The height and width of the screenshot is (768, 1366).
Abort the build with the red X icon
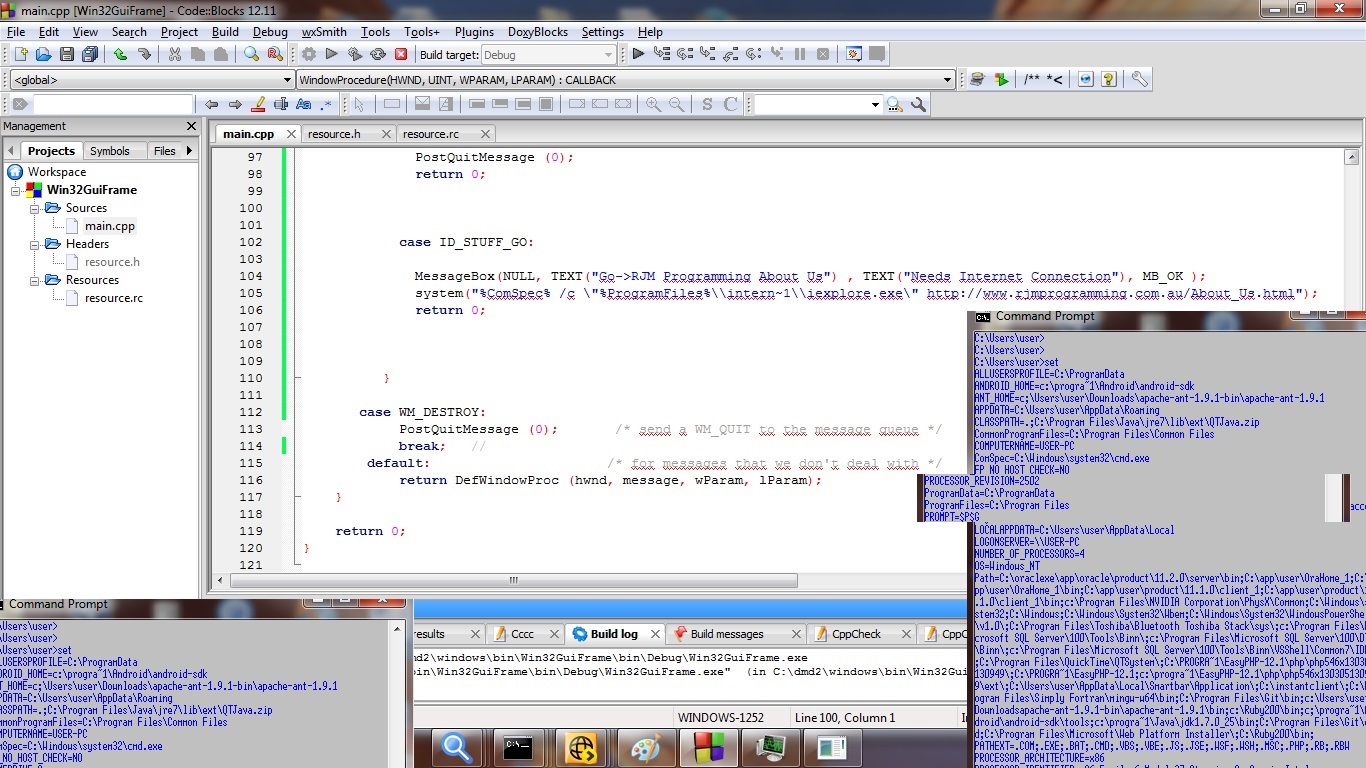tap(401, 54)
